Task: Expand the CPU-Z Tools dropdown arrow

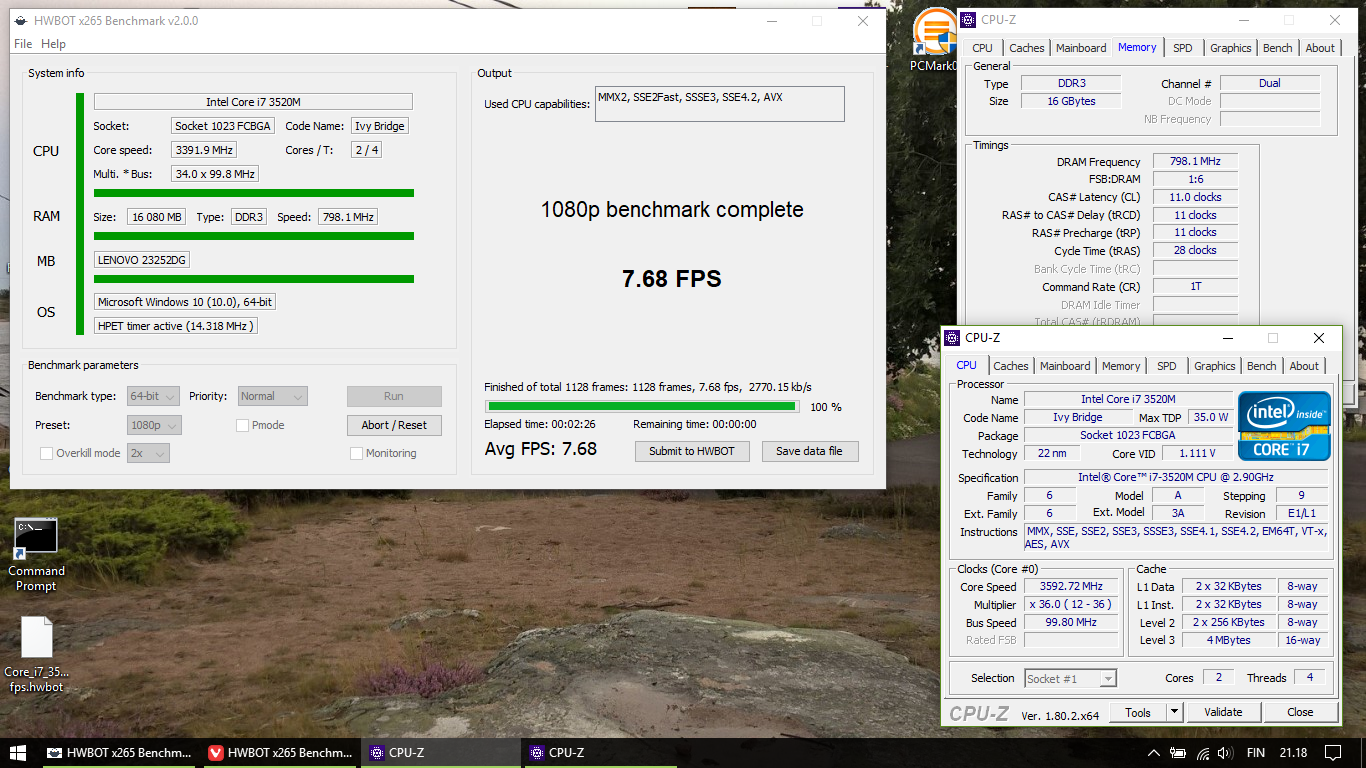Action: pyautogui.click(x=1175, y=712)
